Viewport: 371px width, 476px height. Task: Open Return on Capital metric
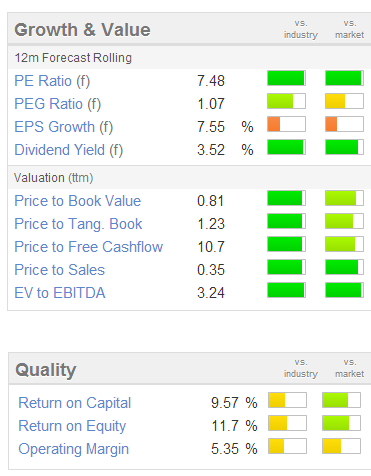pos(75,403)
